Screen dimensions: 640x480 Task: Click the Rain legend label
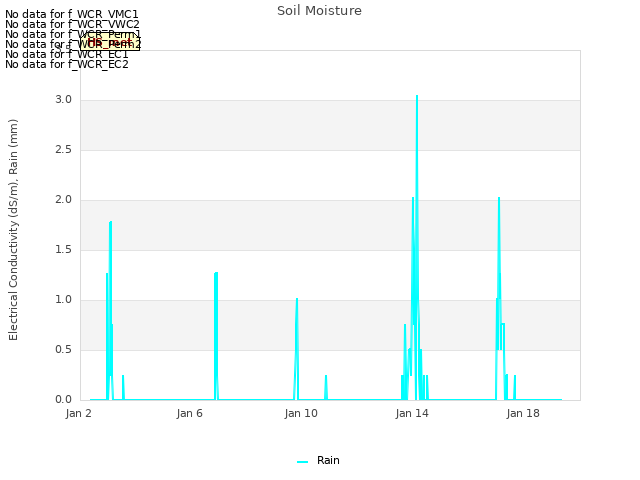[x=328, y=460]
